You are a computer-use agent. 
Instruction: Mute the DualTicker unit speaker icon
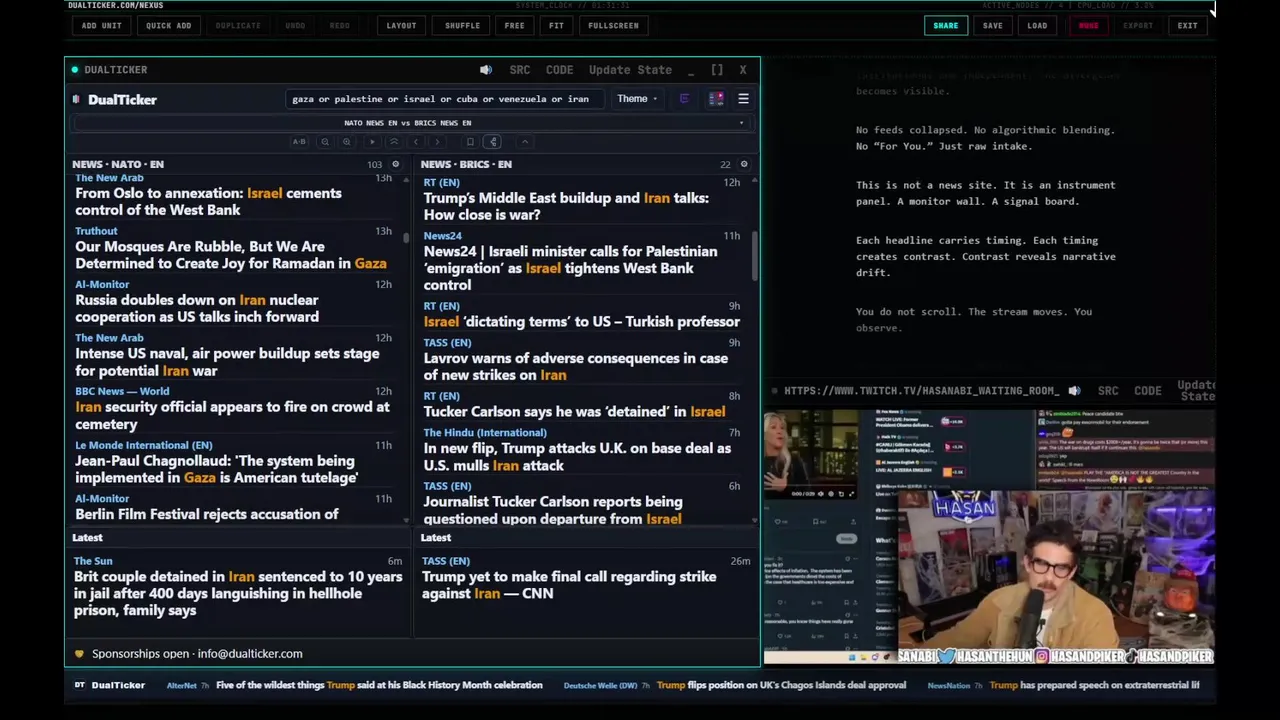486,70
